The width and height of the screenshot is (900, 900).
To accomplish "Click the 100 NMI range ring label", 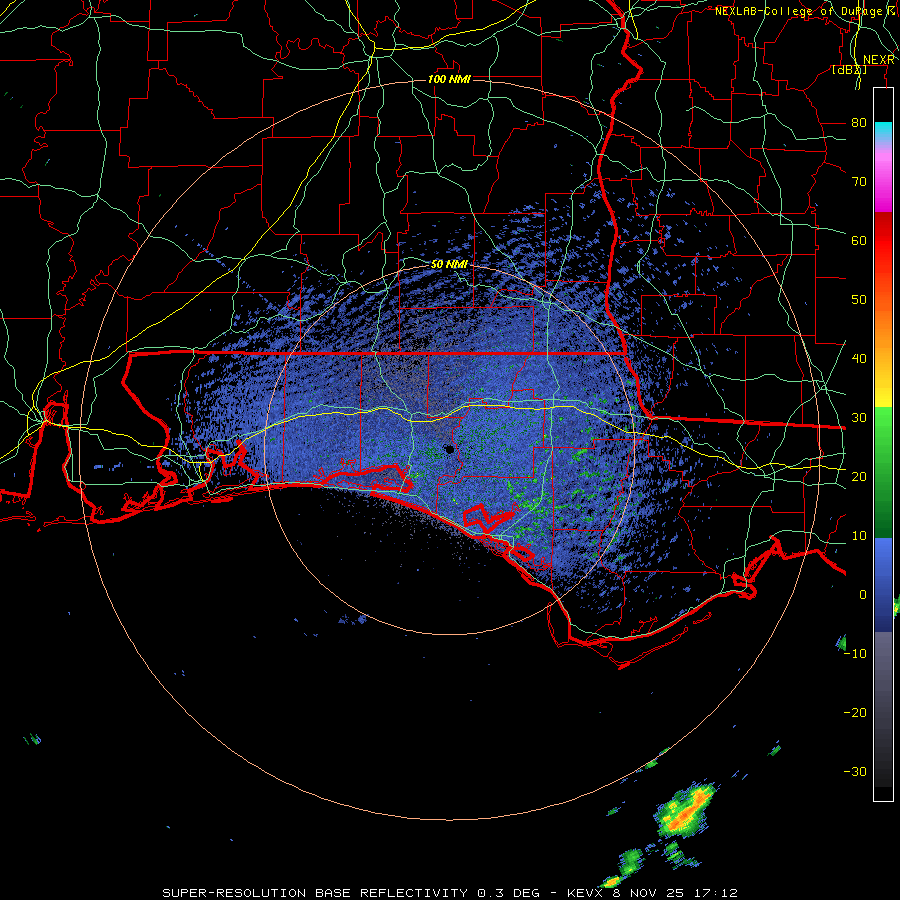I will (449, 79).
